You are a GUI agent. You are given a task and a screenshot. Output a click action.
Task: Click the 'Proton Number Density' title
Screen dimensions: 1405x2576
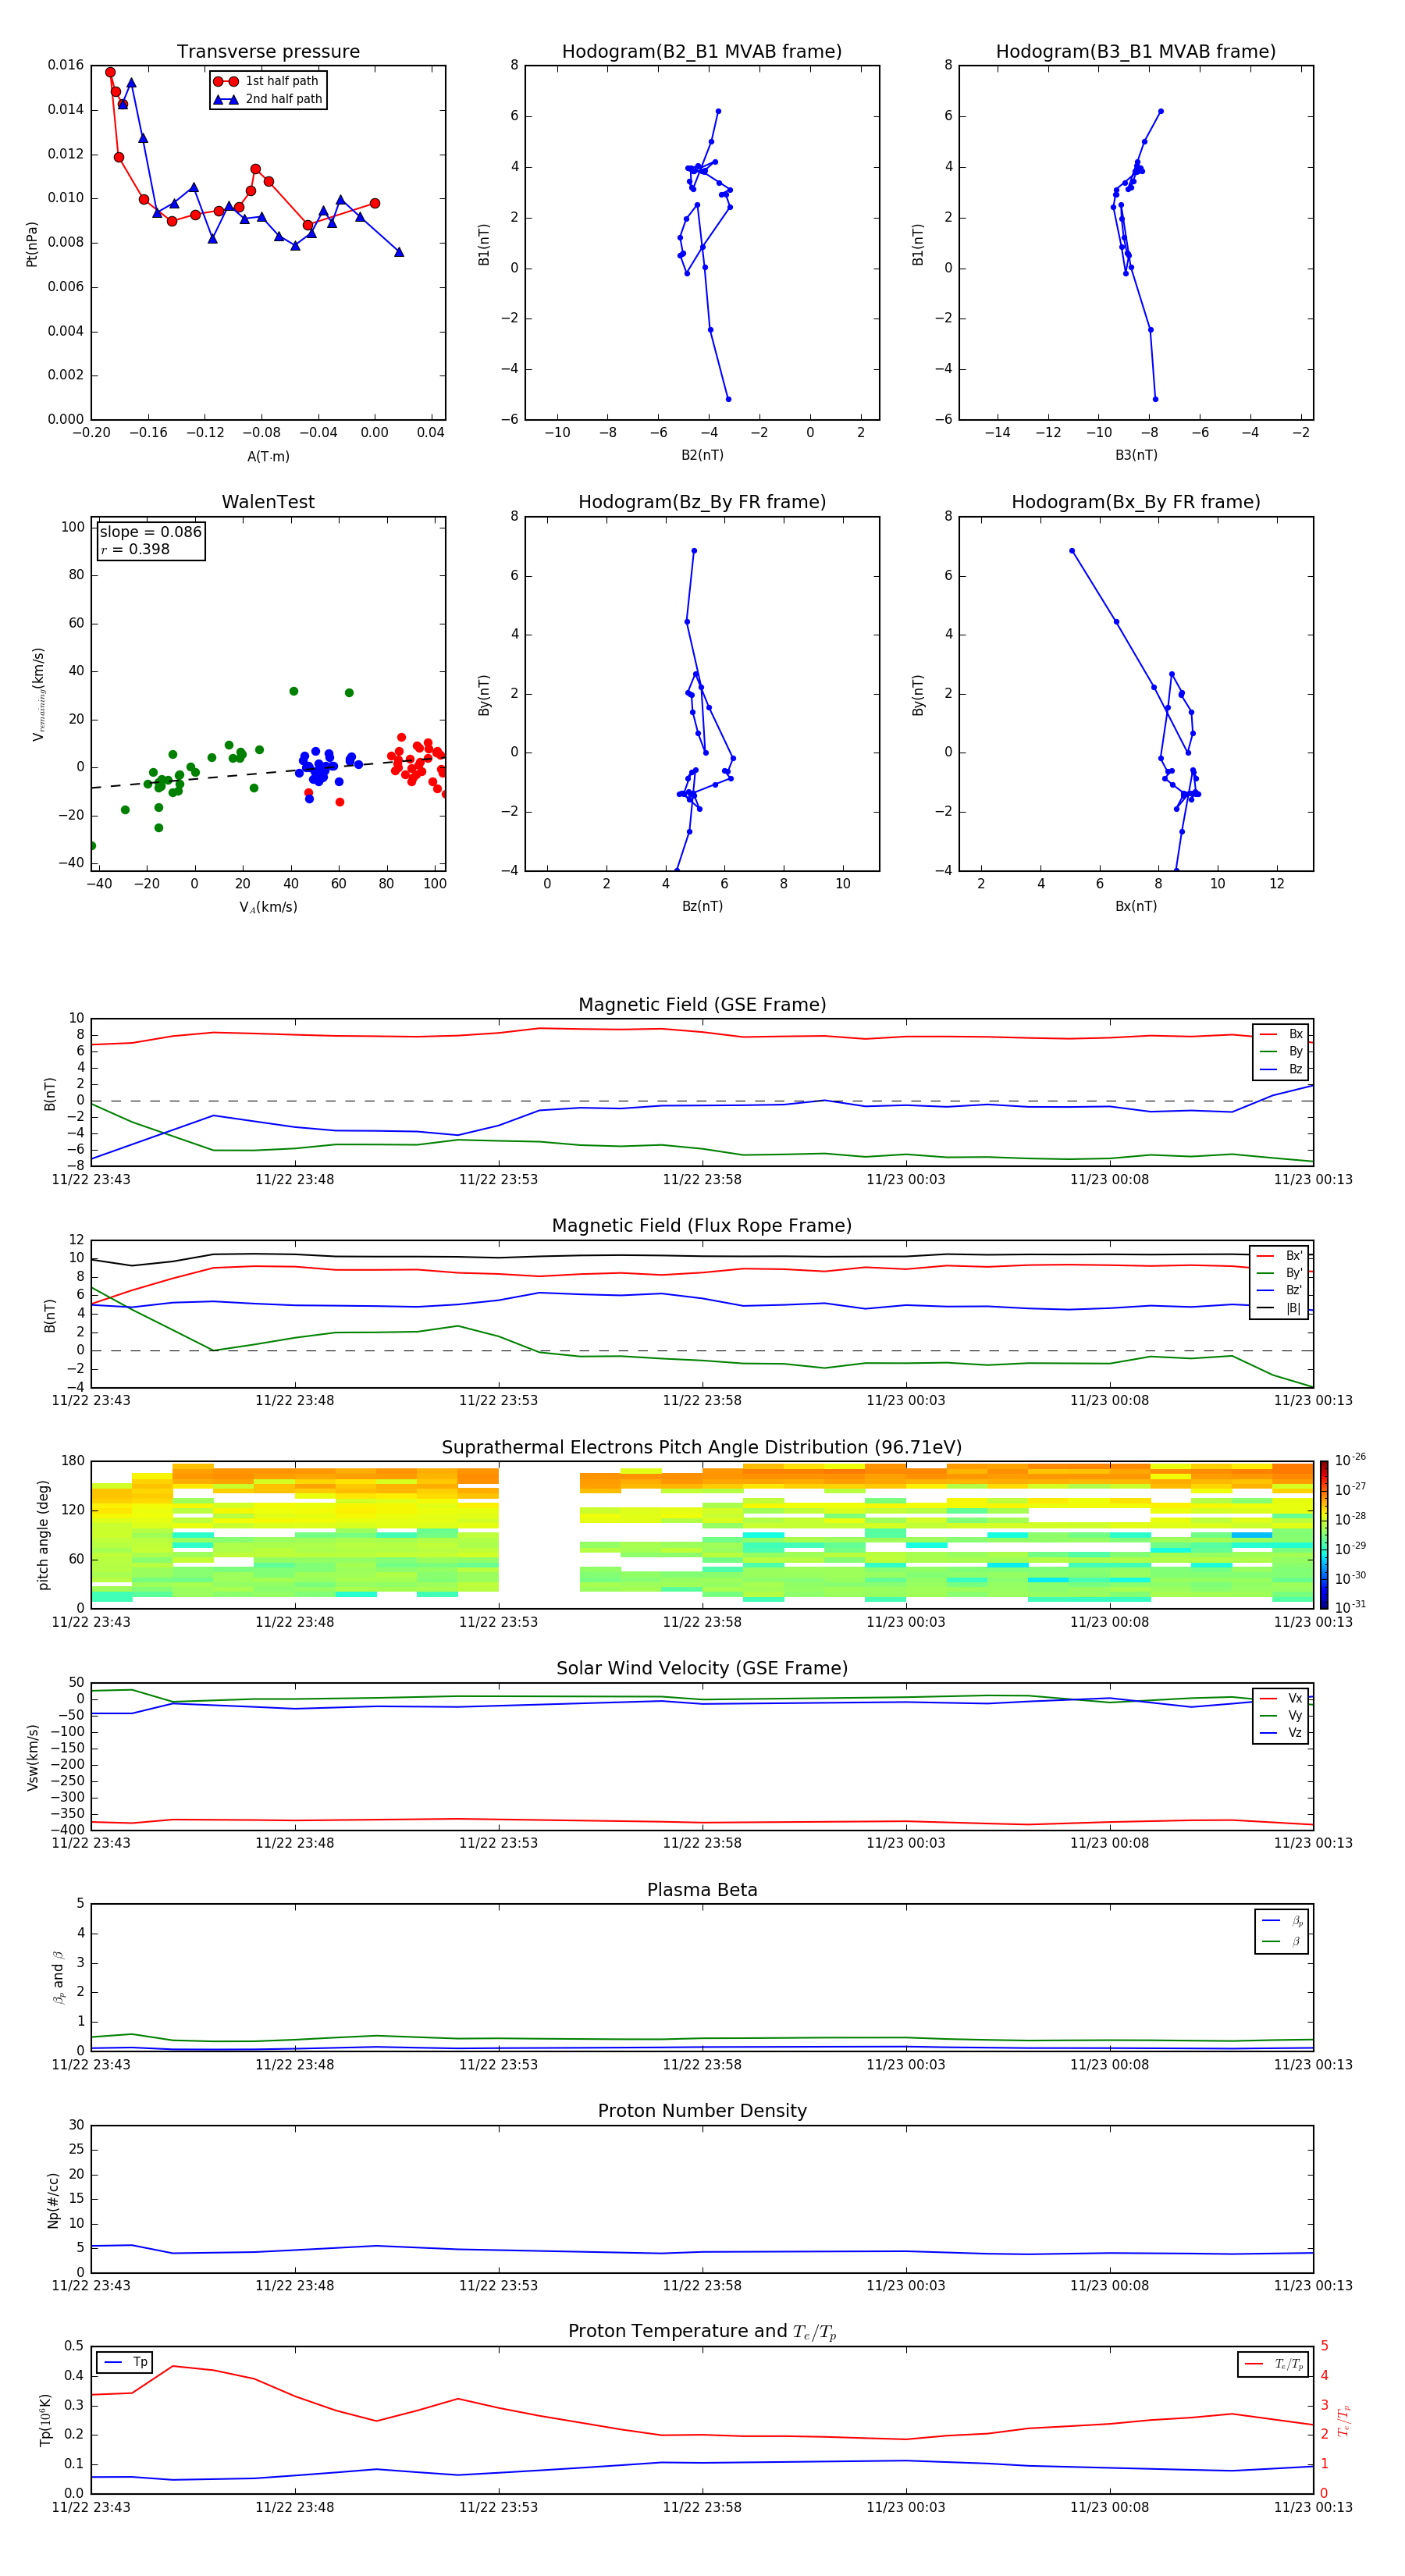702,2111
